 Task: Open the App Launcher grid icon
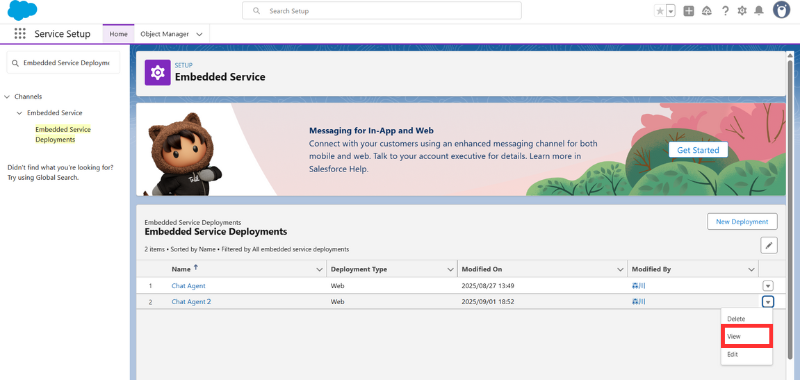pos(20,34)
